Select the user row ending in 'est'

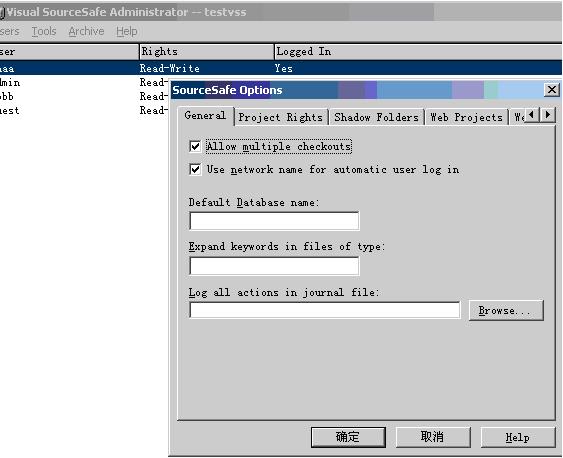(x=84, y=111)
